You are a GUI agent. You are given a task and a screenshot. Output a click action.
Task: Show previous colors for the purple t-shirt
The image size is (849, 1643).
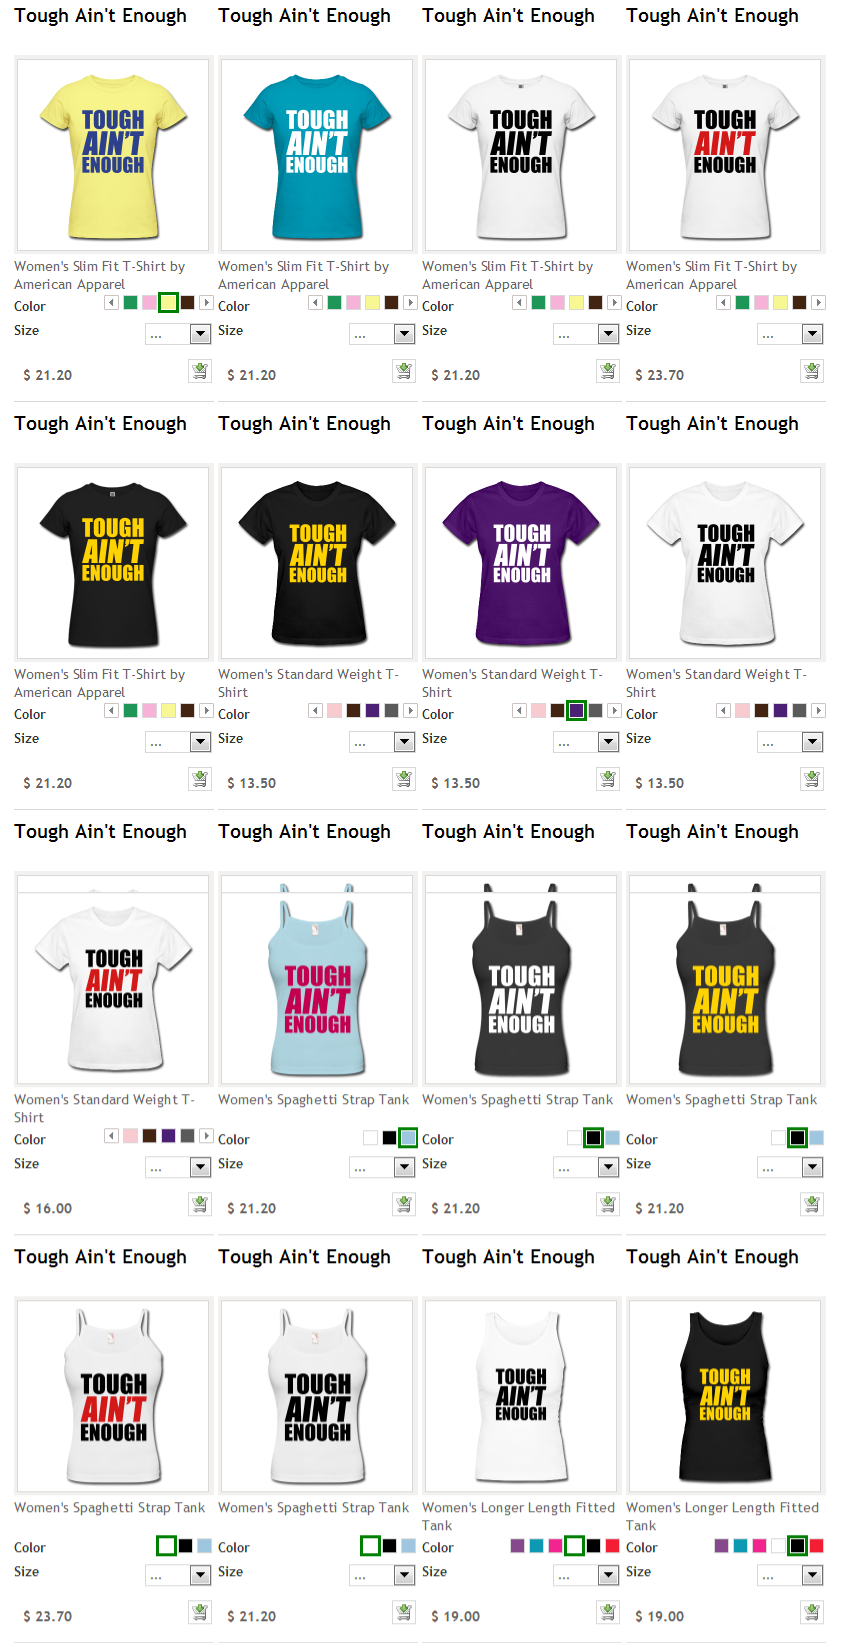click(519, 710)
